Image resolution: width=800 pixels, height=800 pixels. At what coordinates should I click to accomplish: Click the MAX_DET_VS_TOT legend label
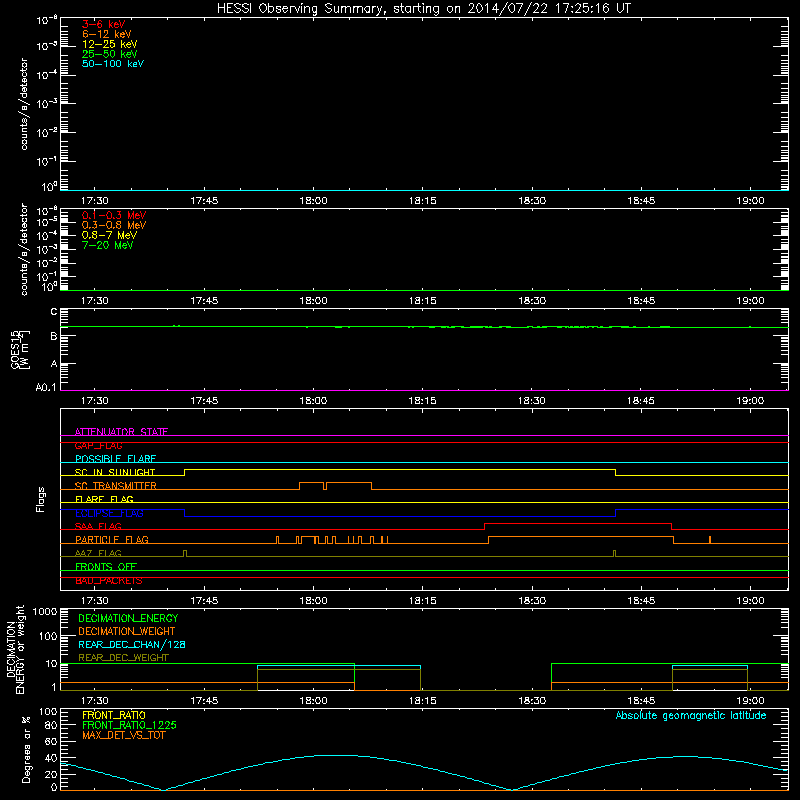123,735
